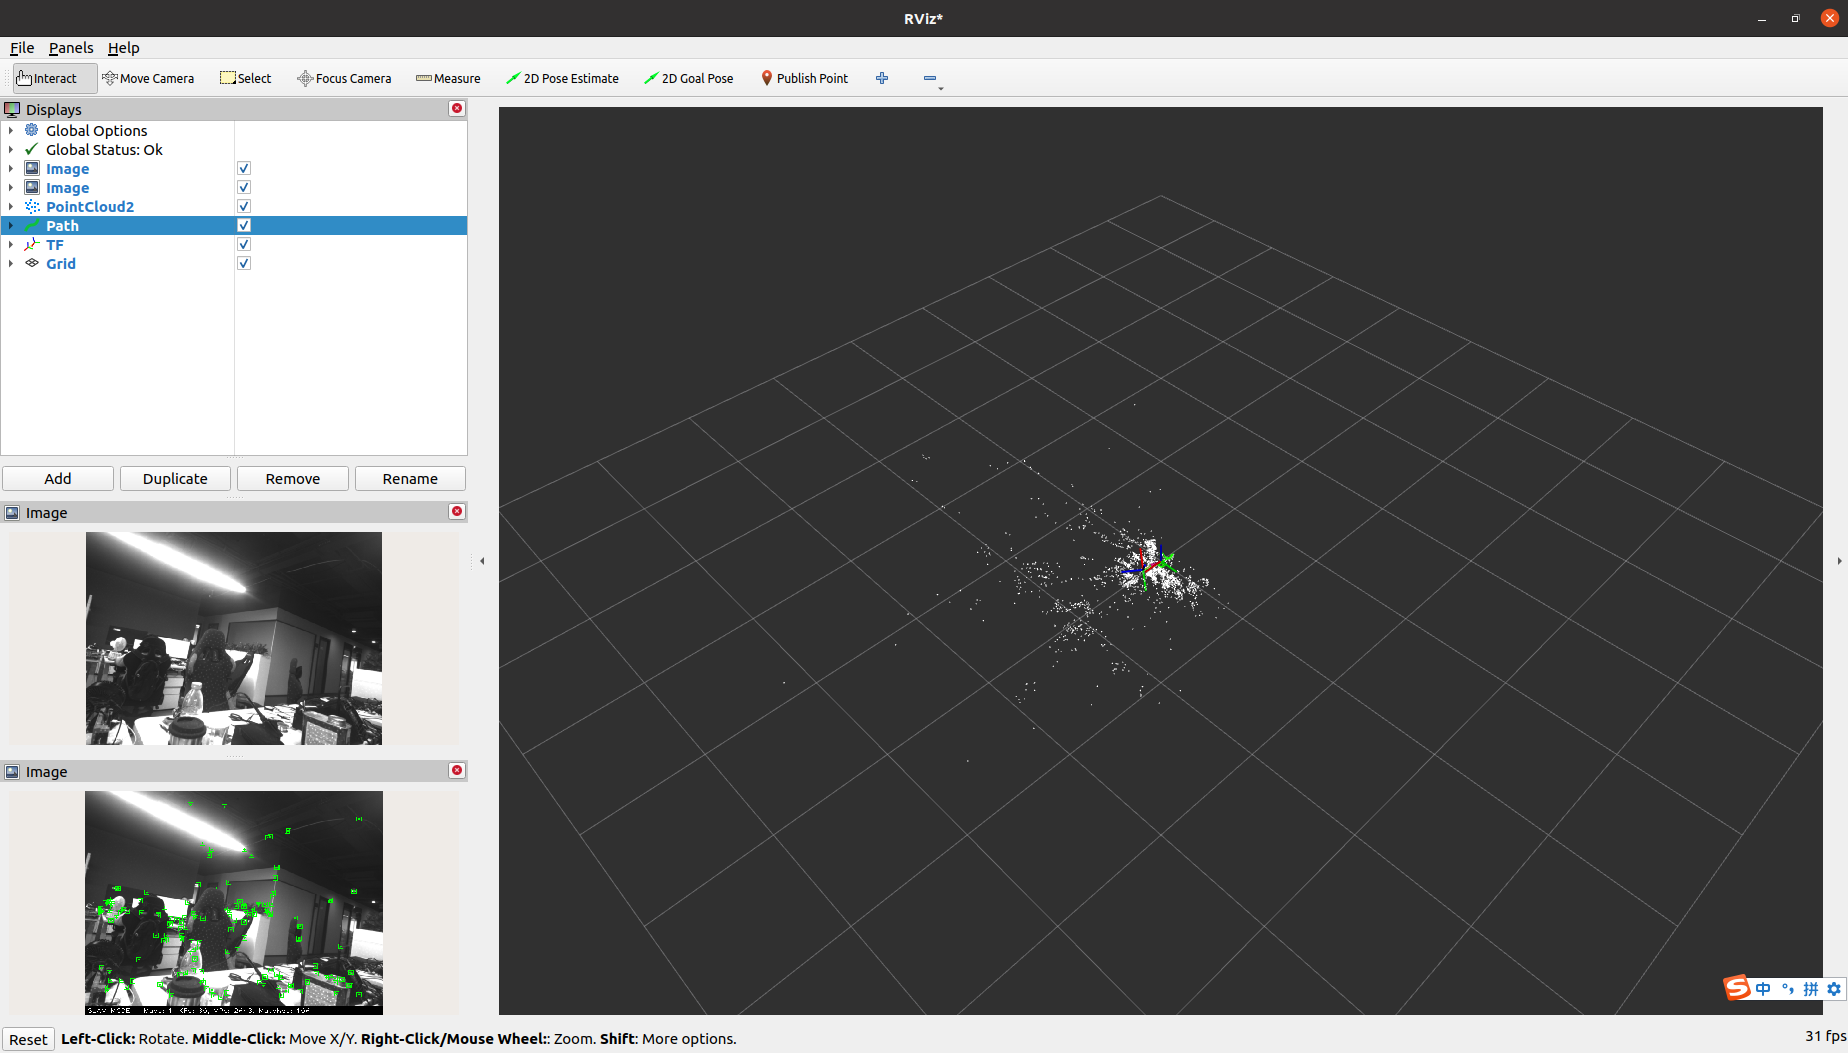This screenshot has height=1053, width=1848.
Task: Expand the second Image display row
Action: (11, 187)
